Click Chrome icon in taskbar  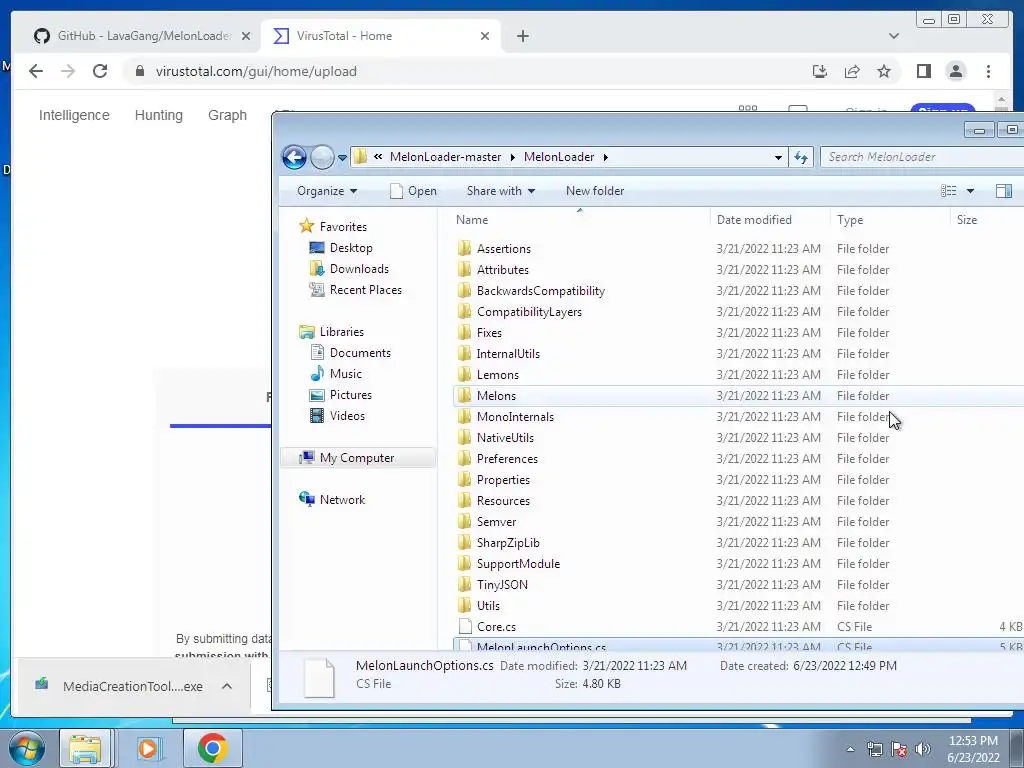coord(212,748)
